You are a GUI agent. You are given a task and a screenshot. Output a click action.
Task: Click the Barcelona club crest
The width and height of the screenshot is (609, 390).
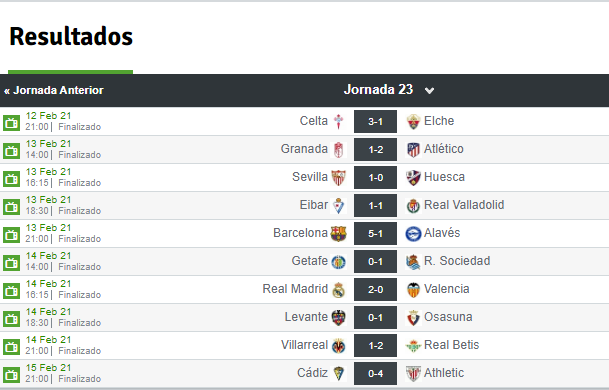tap(338, 233)
